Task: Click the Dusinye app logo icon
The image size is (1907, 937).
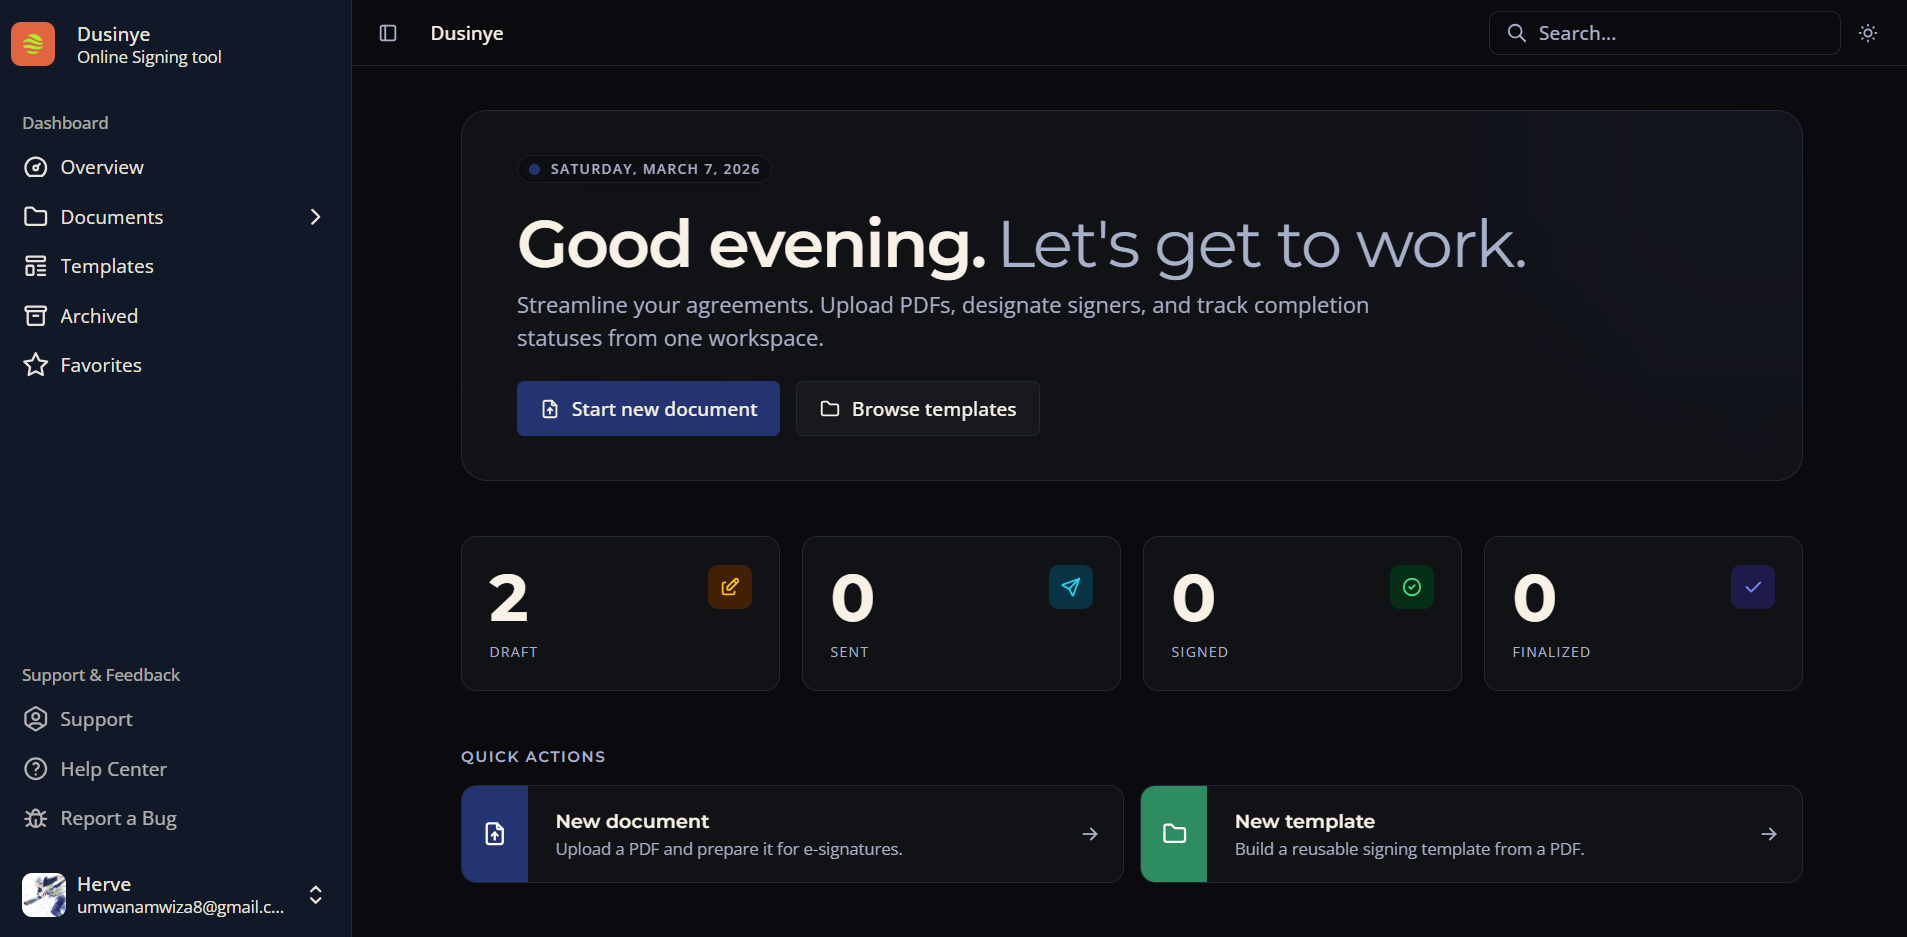Action: point(33,43)
